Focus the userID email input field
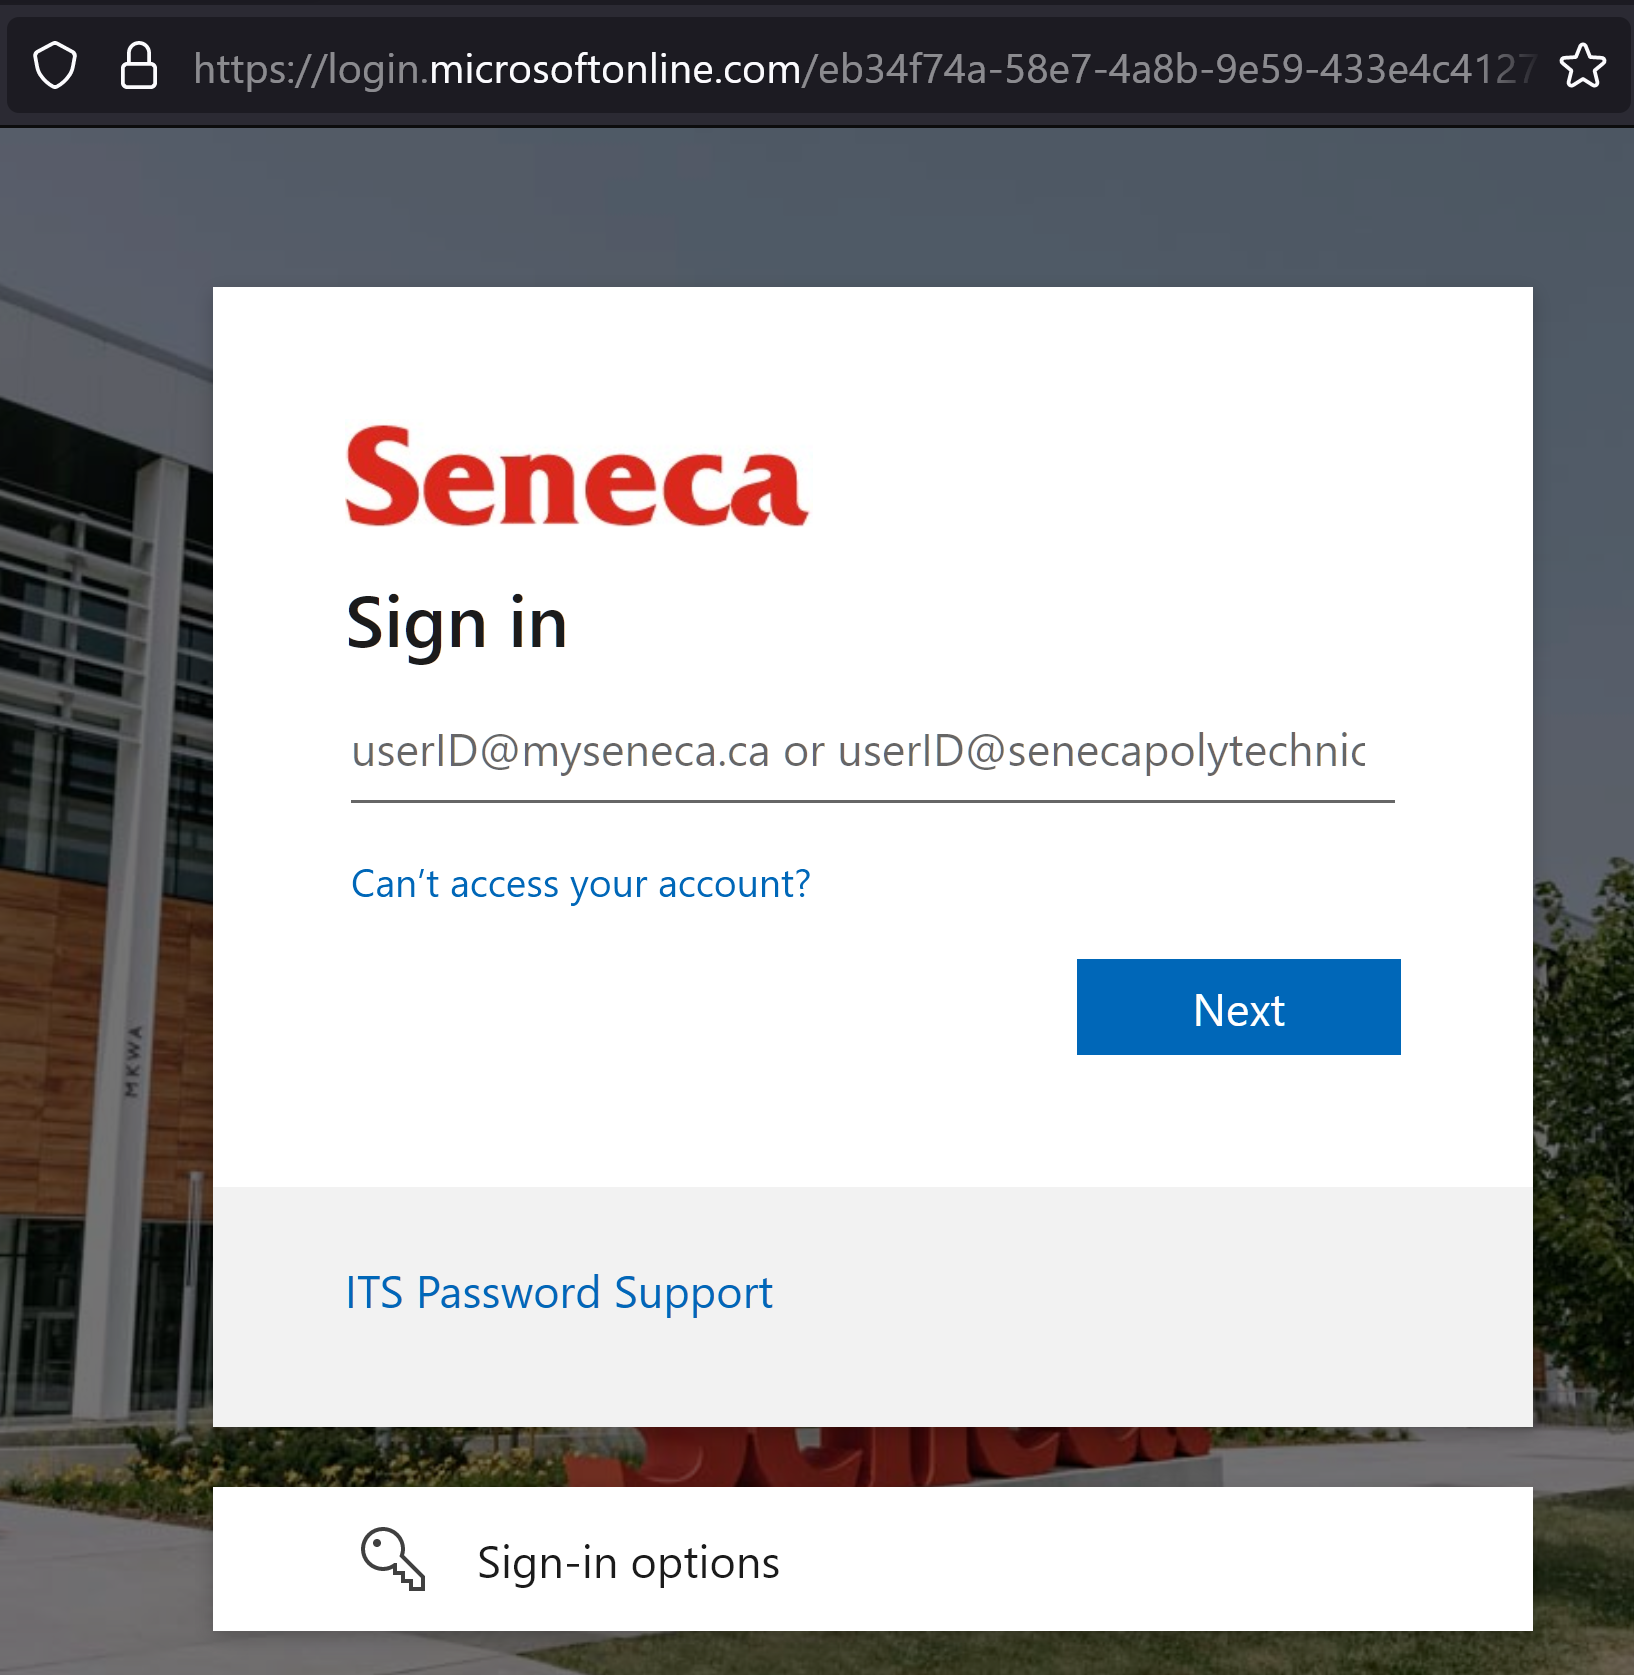1634x1675 pixels. click(858, 752)
